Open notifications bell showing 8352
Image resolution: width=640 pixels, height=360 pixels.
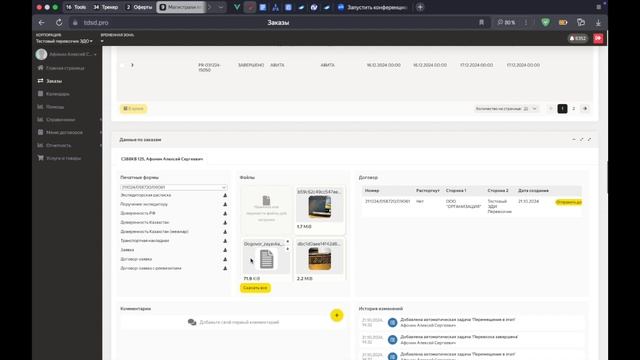click(578, 38)
